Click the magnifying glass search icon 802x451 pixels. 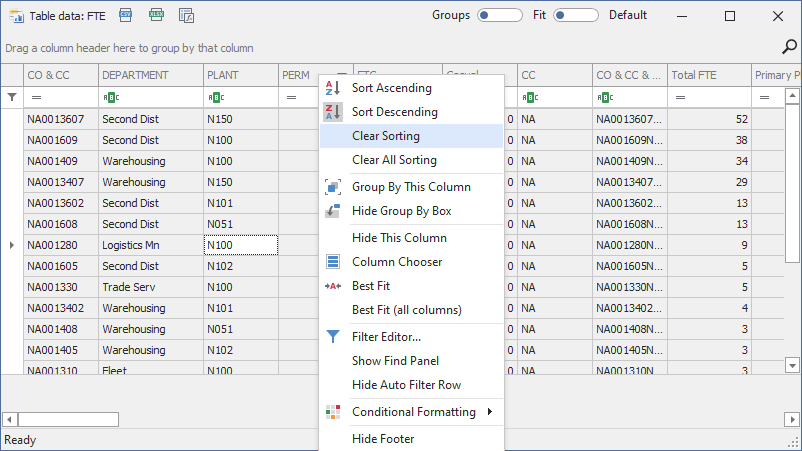[789, 47]
